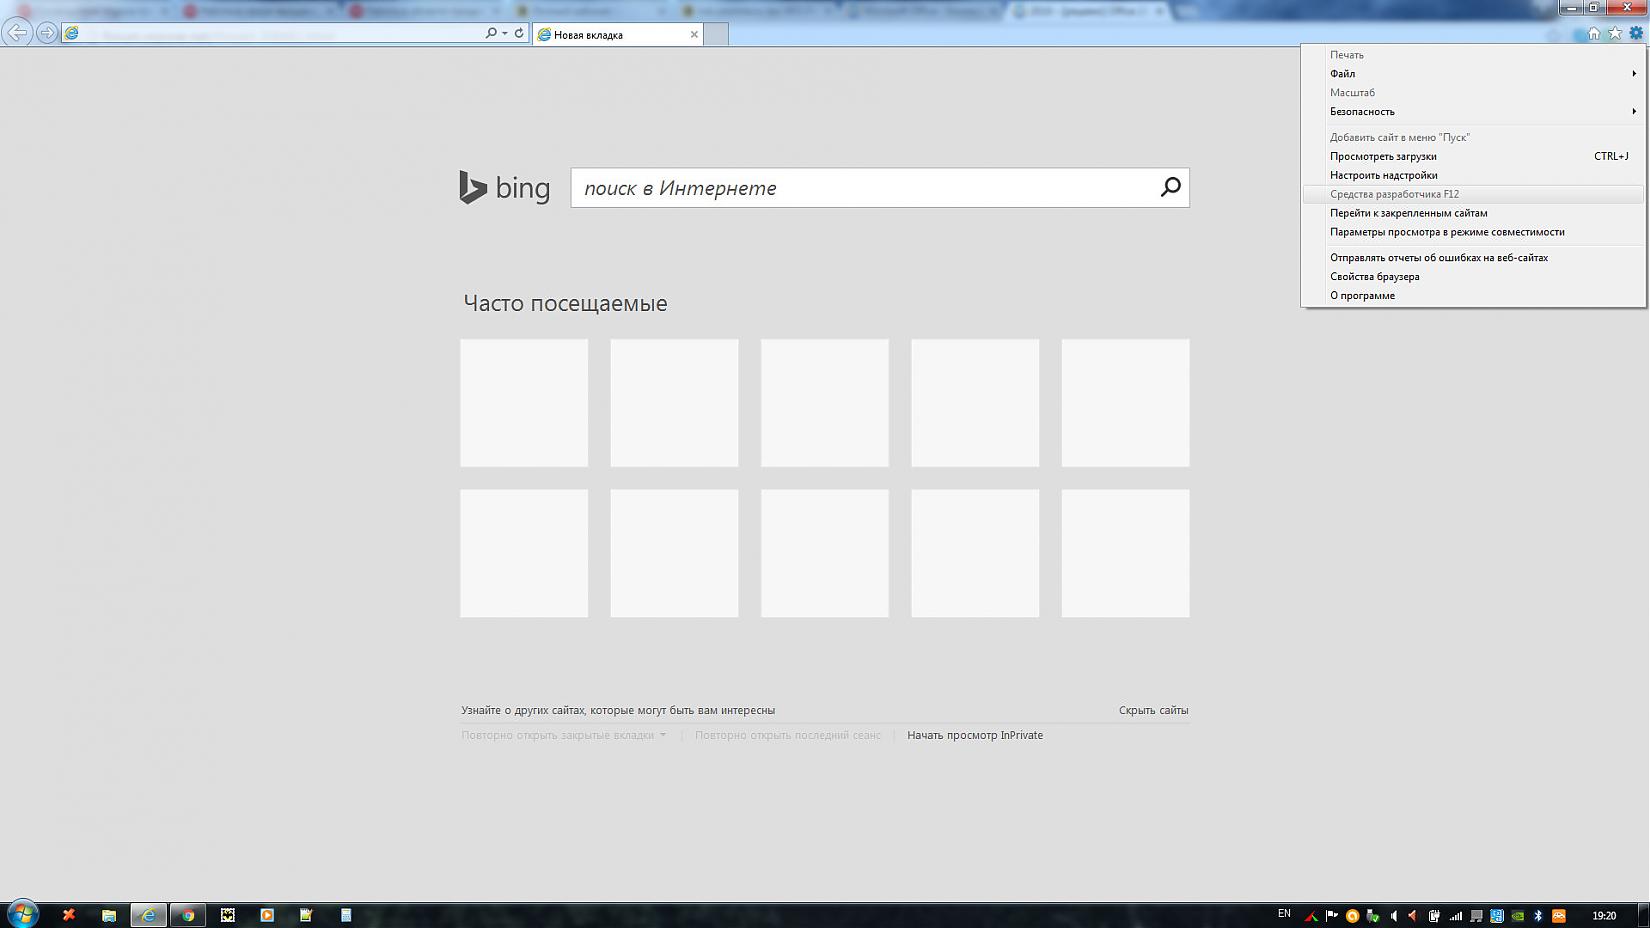This screenshot has width=1650, height=928.
Task: Click the Show Desktop strip beside clock
Action: [x=1643, y=915]
